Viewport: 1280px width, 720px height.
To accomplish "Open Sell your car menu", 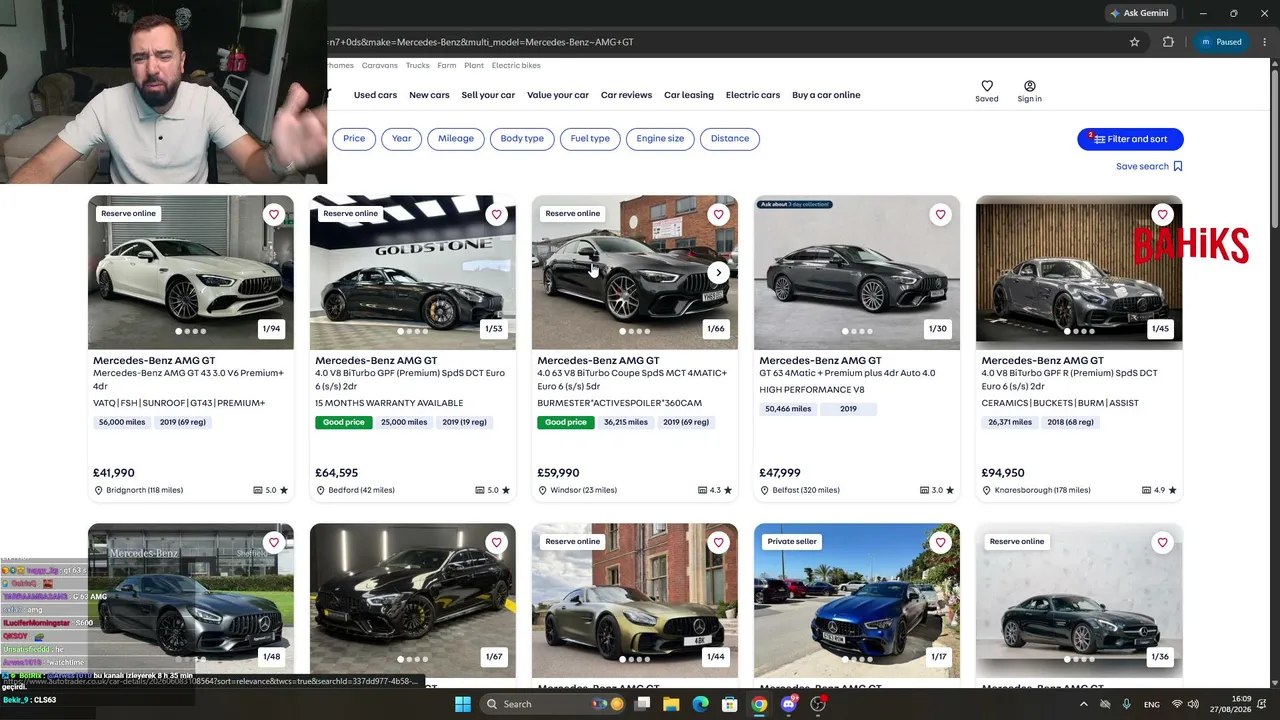I will [x=488, y=95].
